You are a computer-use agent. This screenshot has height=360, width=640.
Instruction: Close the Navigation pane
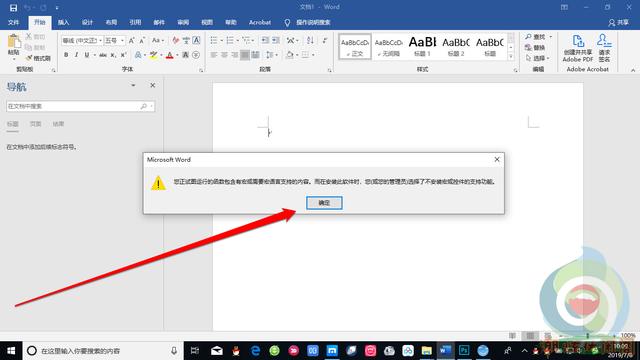click(x=153, y=85)
